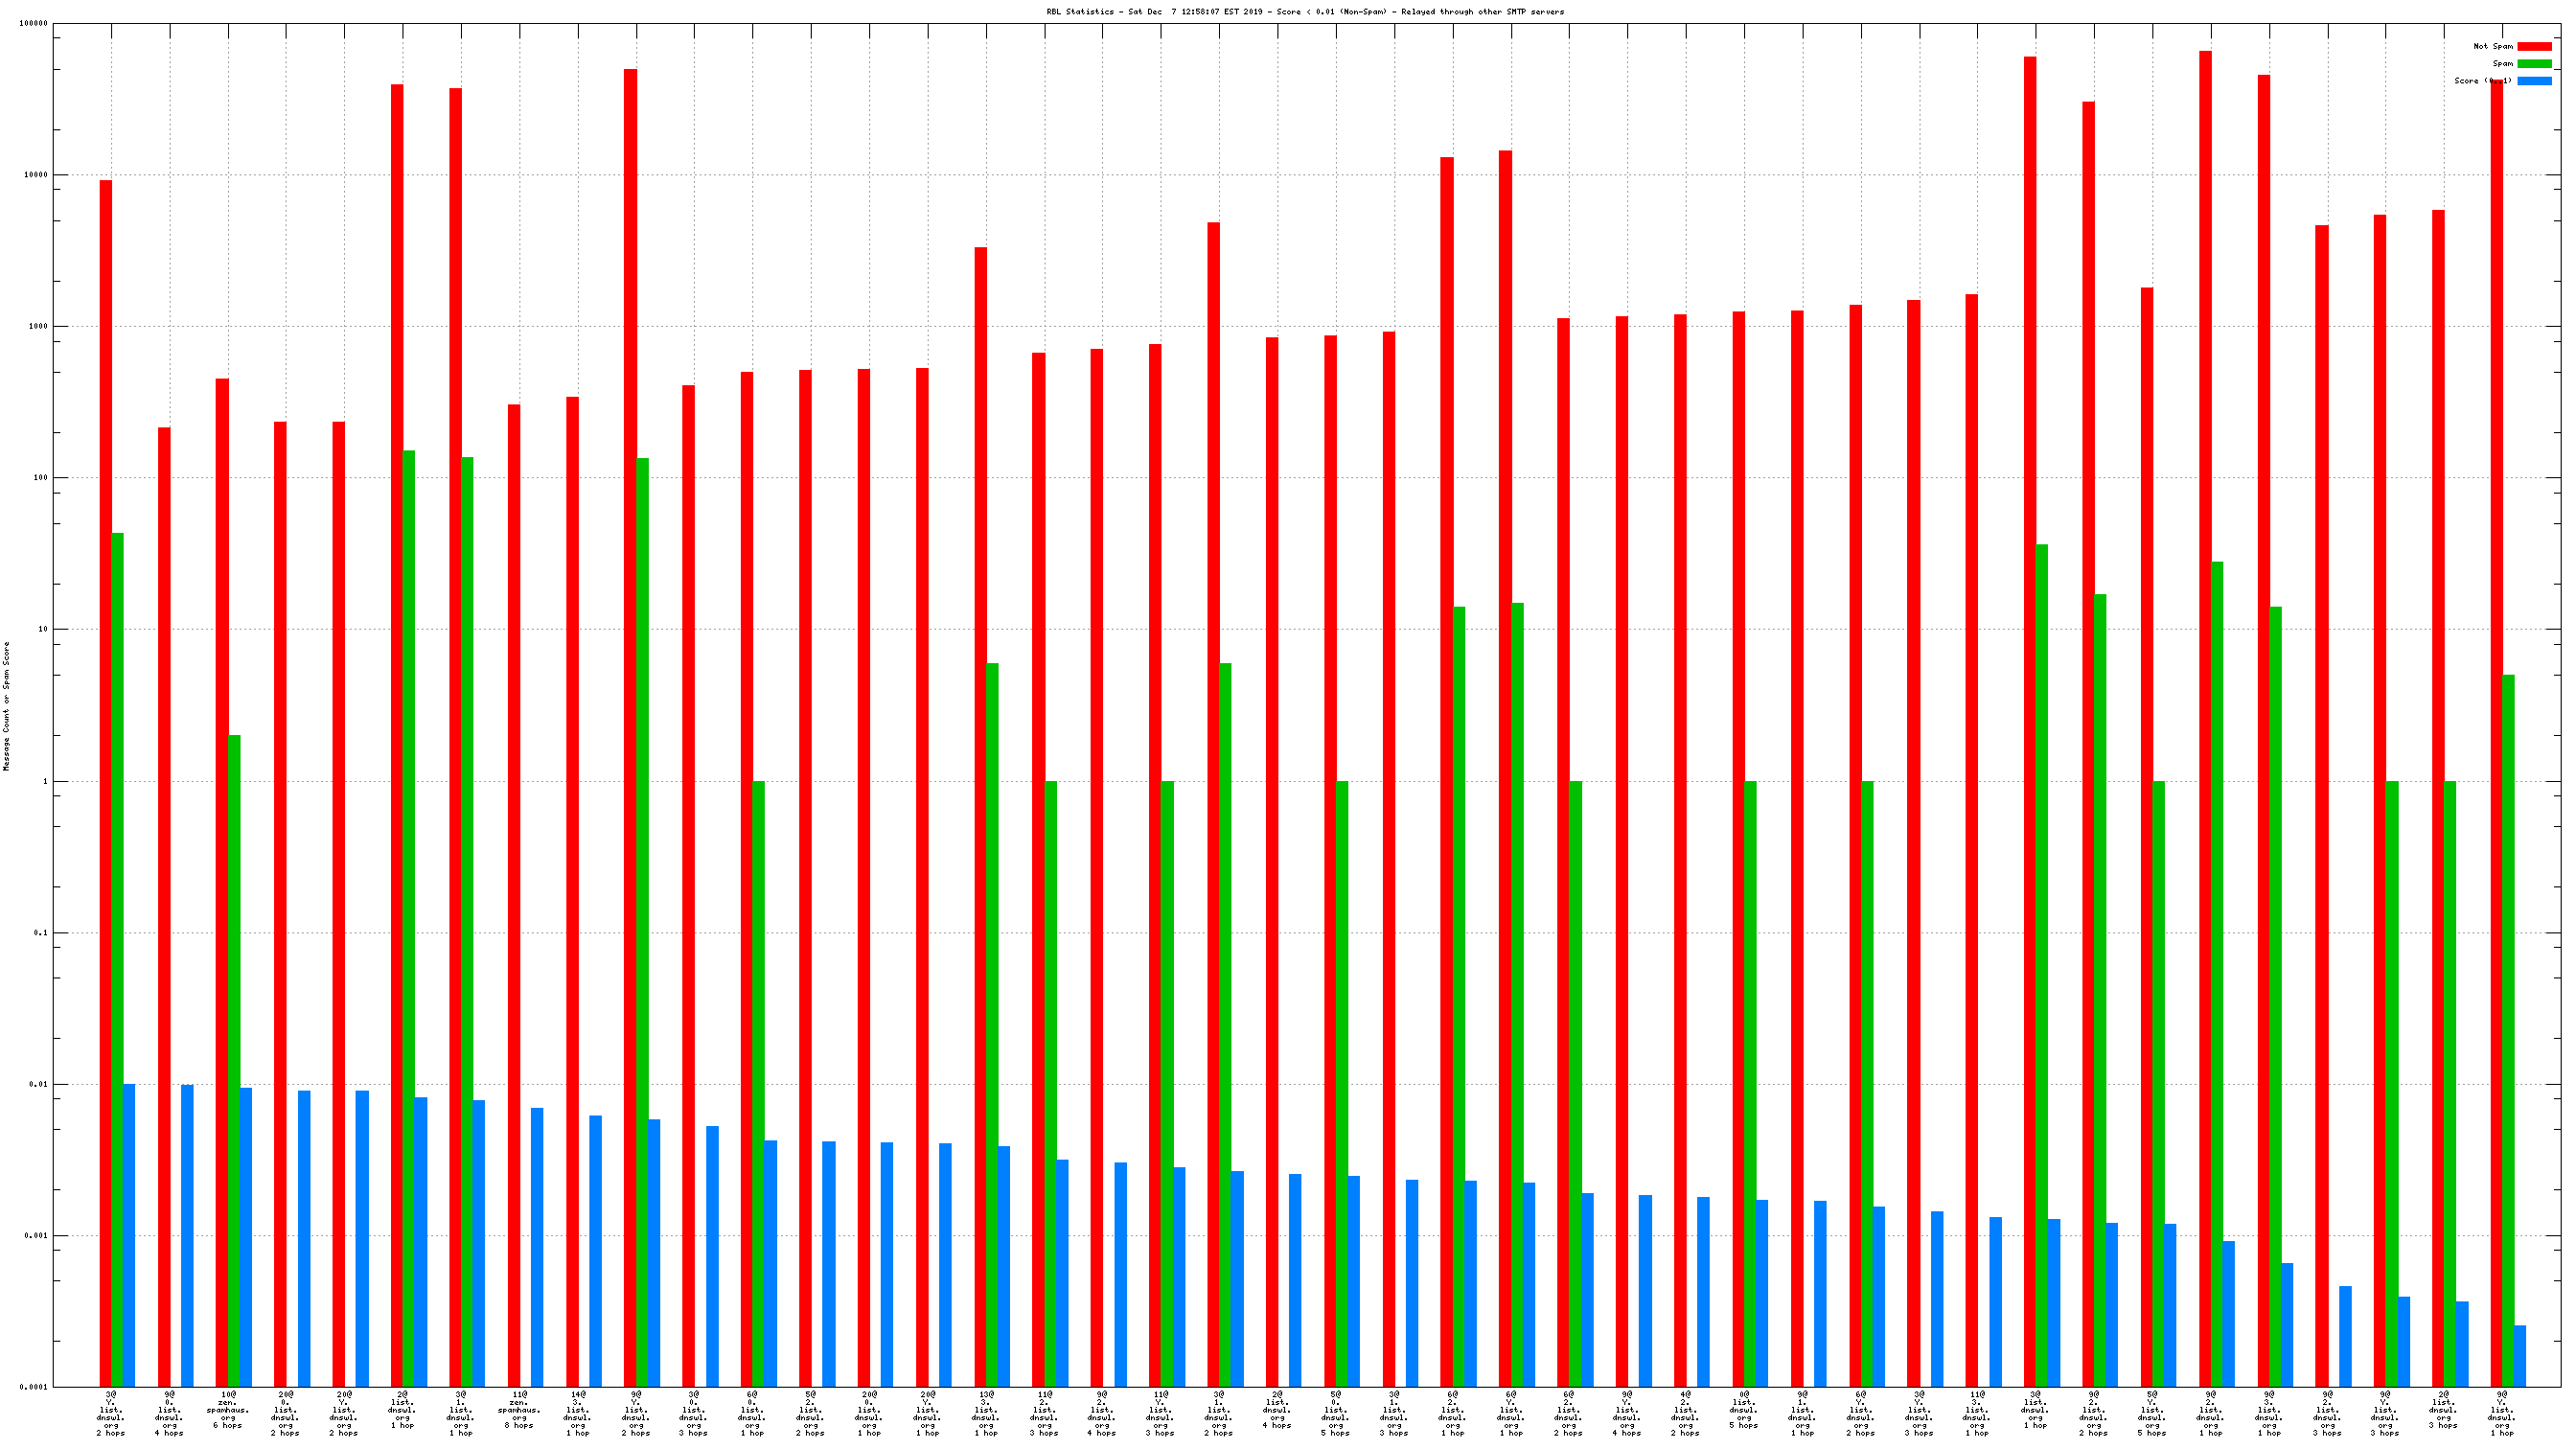Click the "Not Spam" legend label text

[x=2492, y=46]
